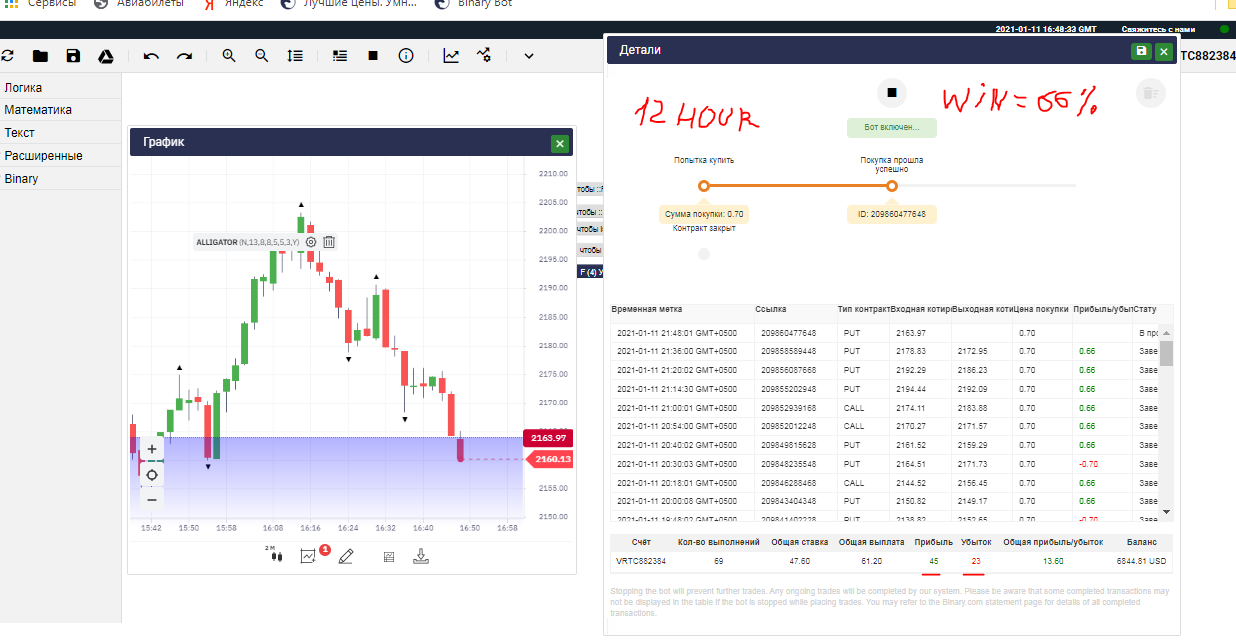Open the info circle icon
Image resolution: width=1236 pixels, height=642 pixels.
coord(406,56)
